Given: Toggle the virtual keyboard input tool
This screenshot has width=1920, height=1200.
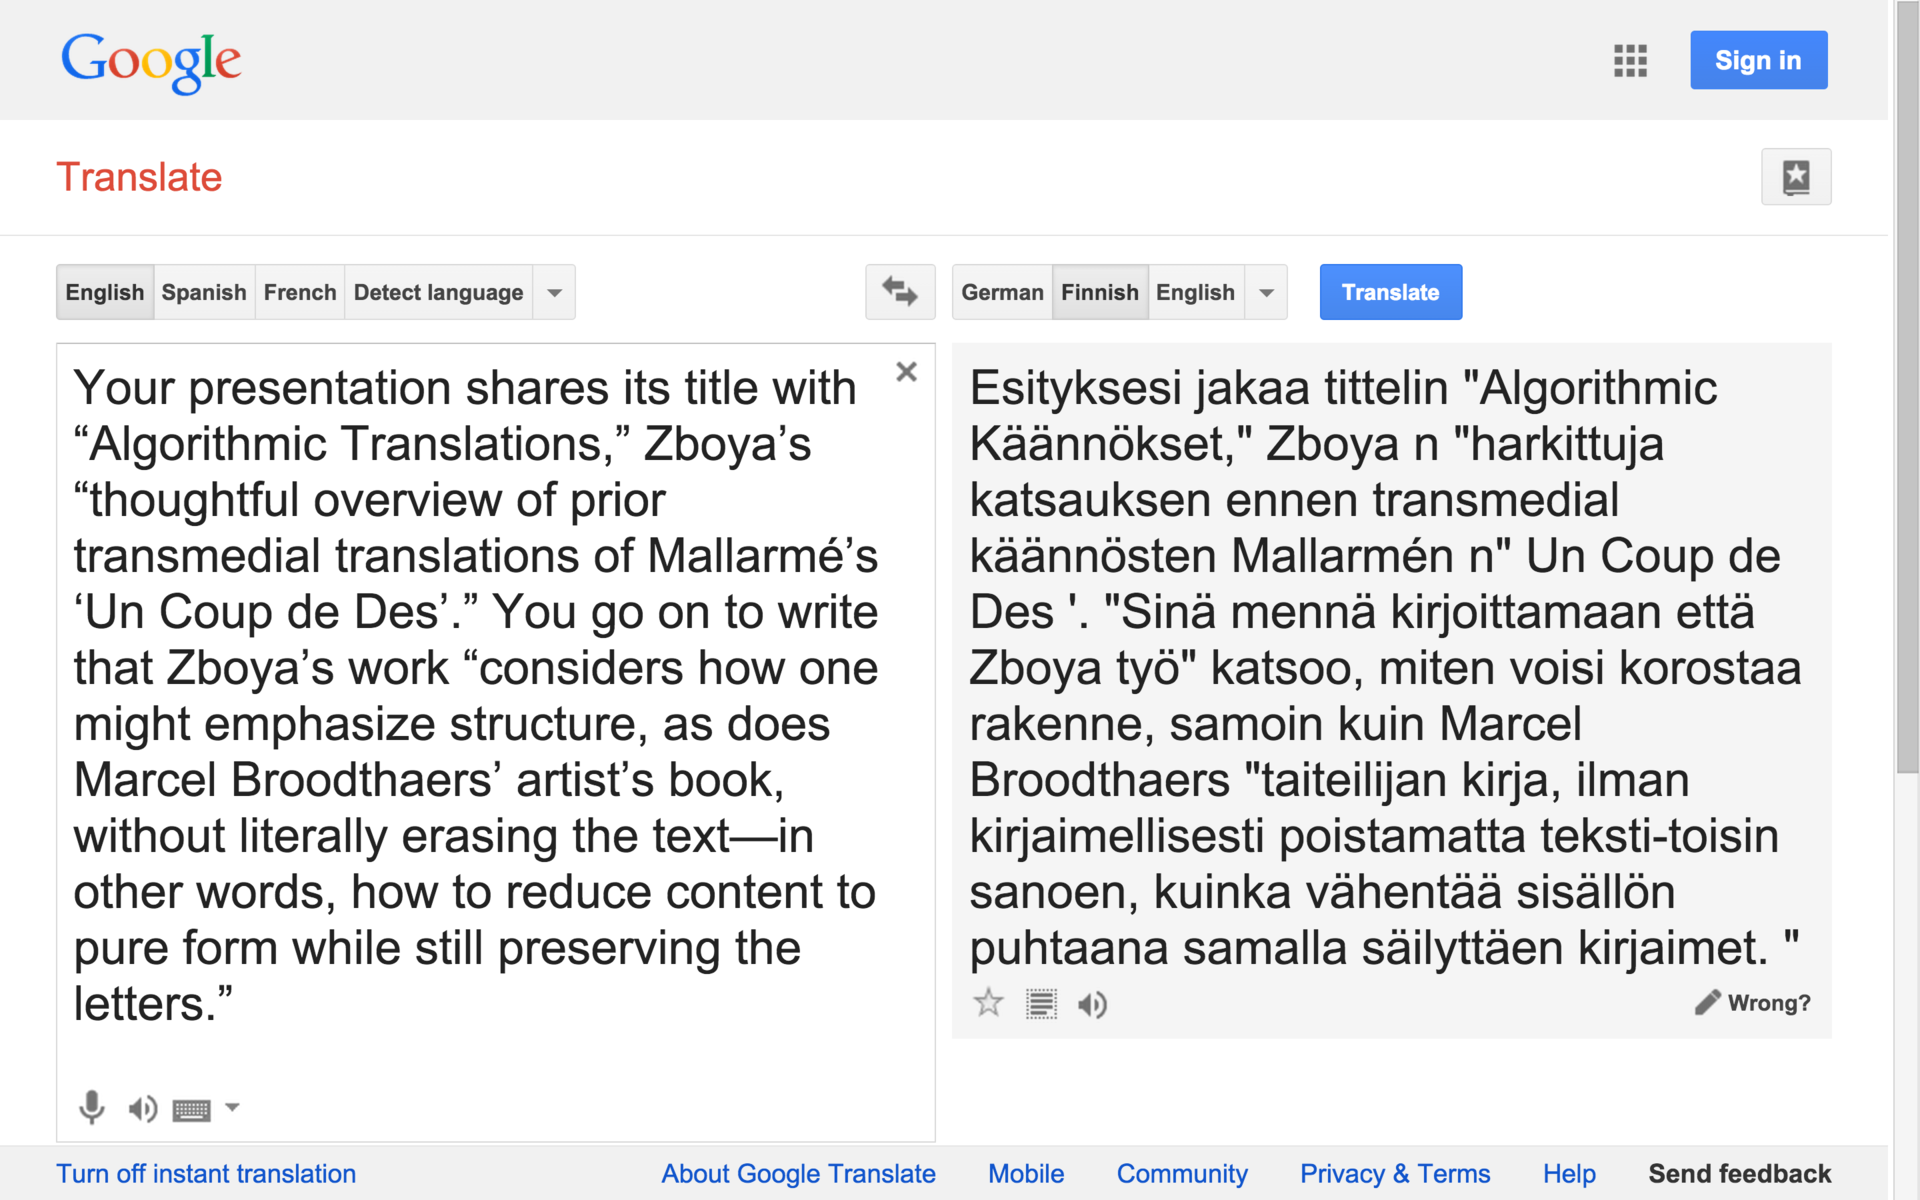Looking at the screenshot, I should 191,1109.
